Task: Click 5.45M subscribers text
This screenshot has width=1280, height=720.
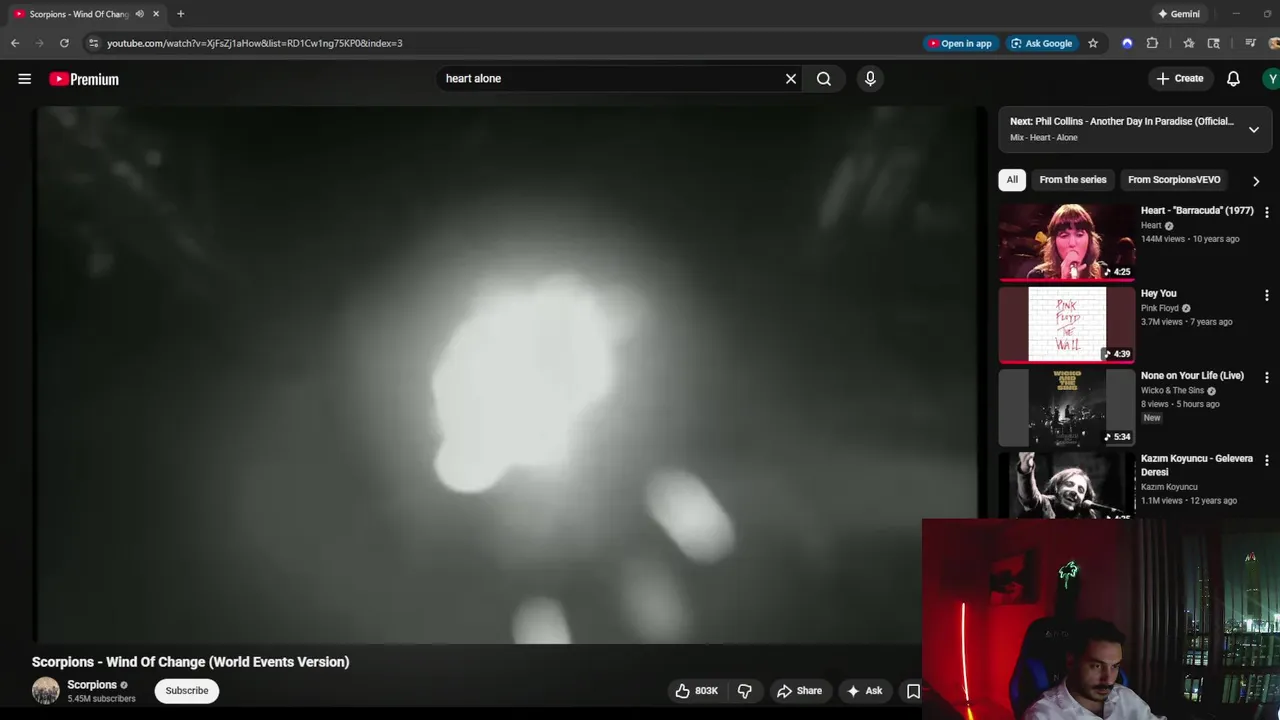Action: 101,699
